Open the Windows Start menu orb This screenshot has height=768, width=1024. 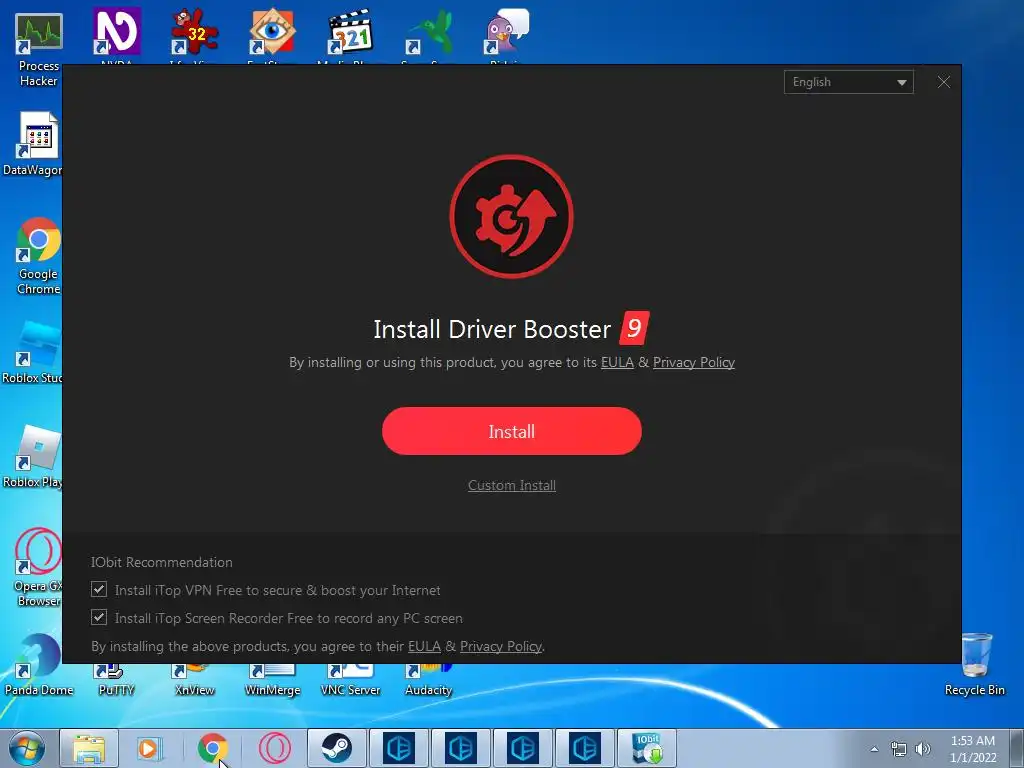(x=27, y=748)
